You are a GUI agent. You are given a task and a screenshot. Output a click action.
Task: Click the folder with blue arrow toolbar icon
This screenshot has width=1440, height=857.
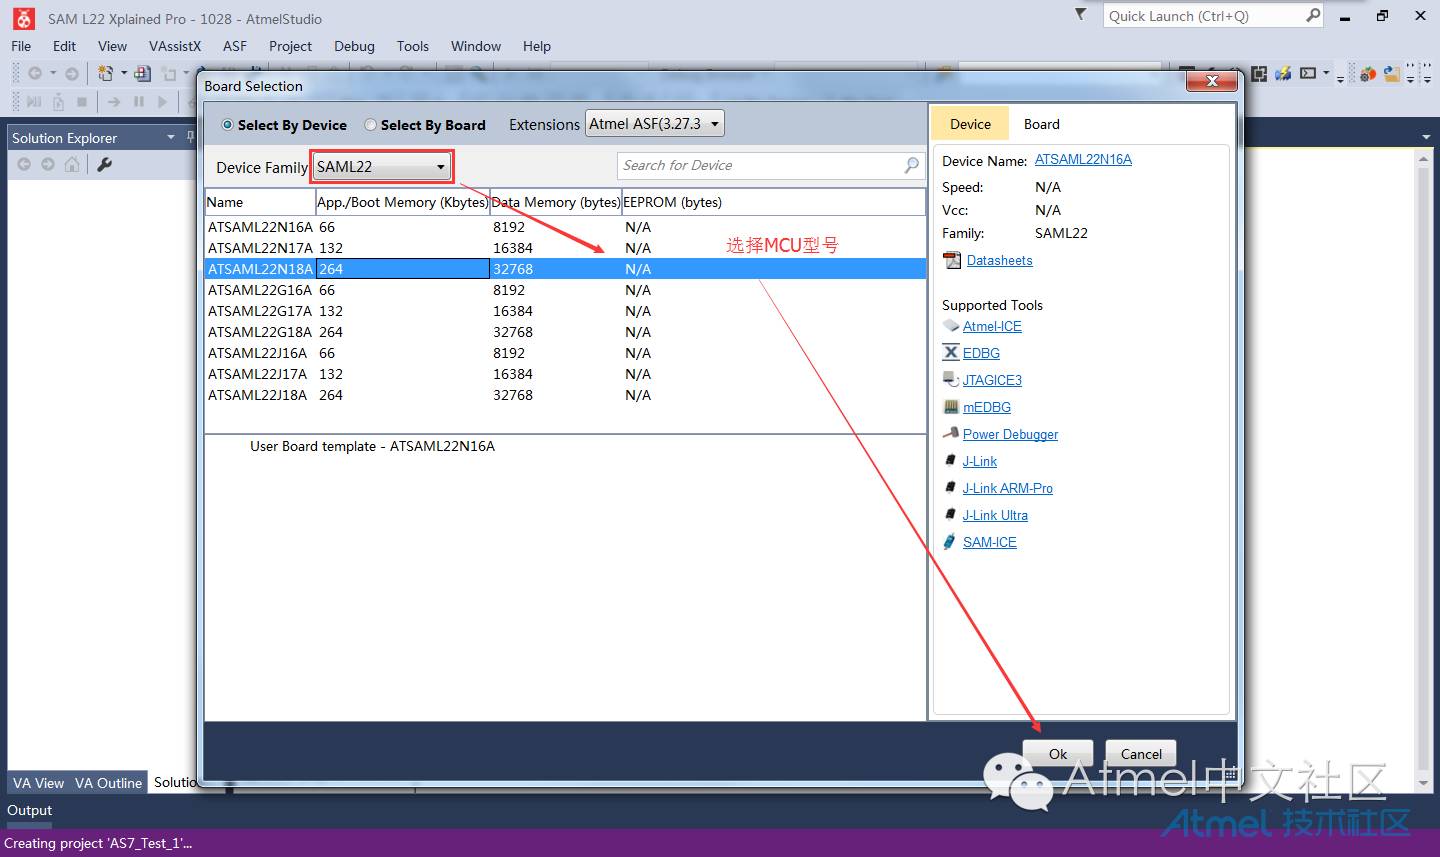pos(1391,73)
